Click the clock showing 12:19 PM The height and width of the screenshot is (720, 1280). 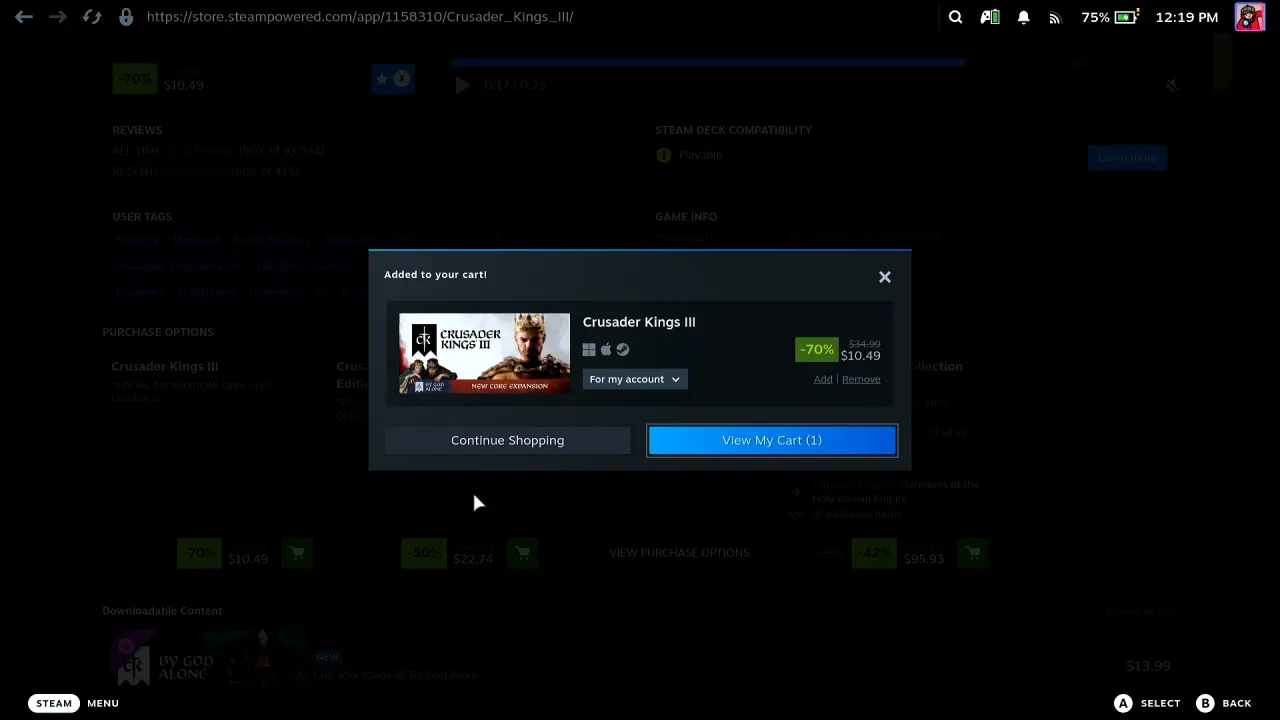(x=1187, y=17)
